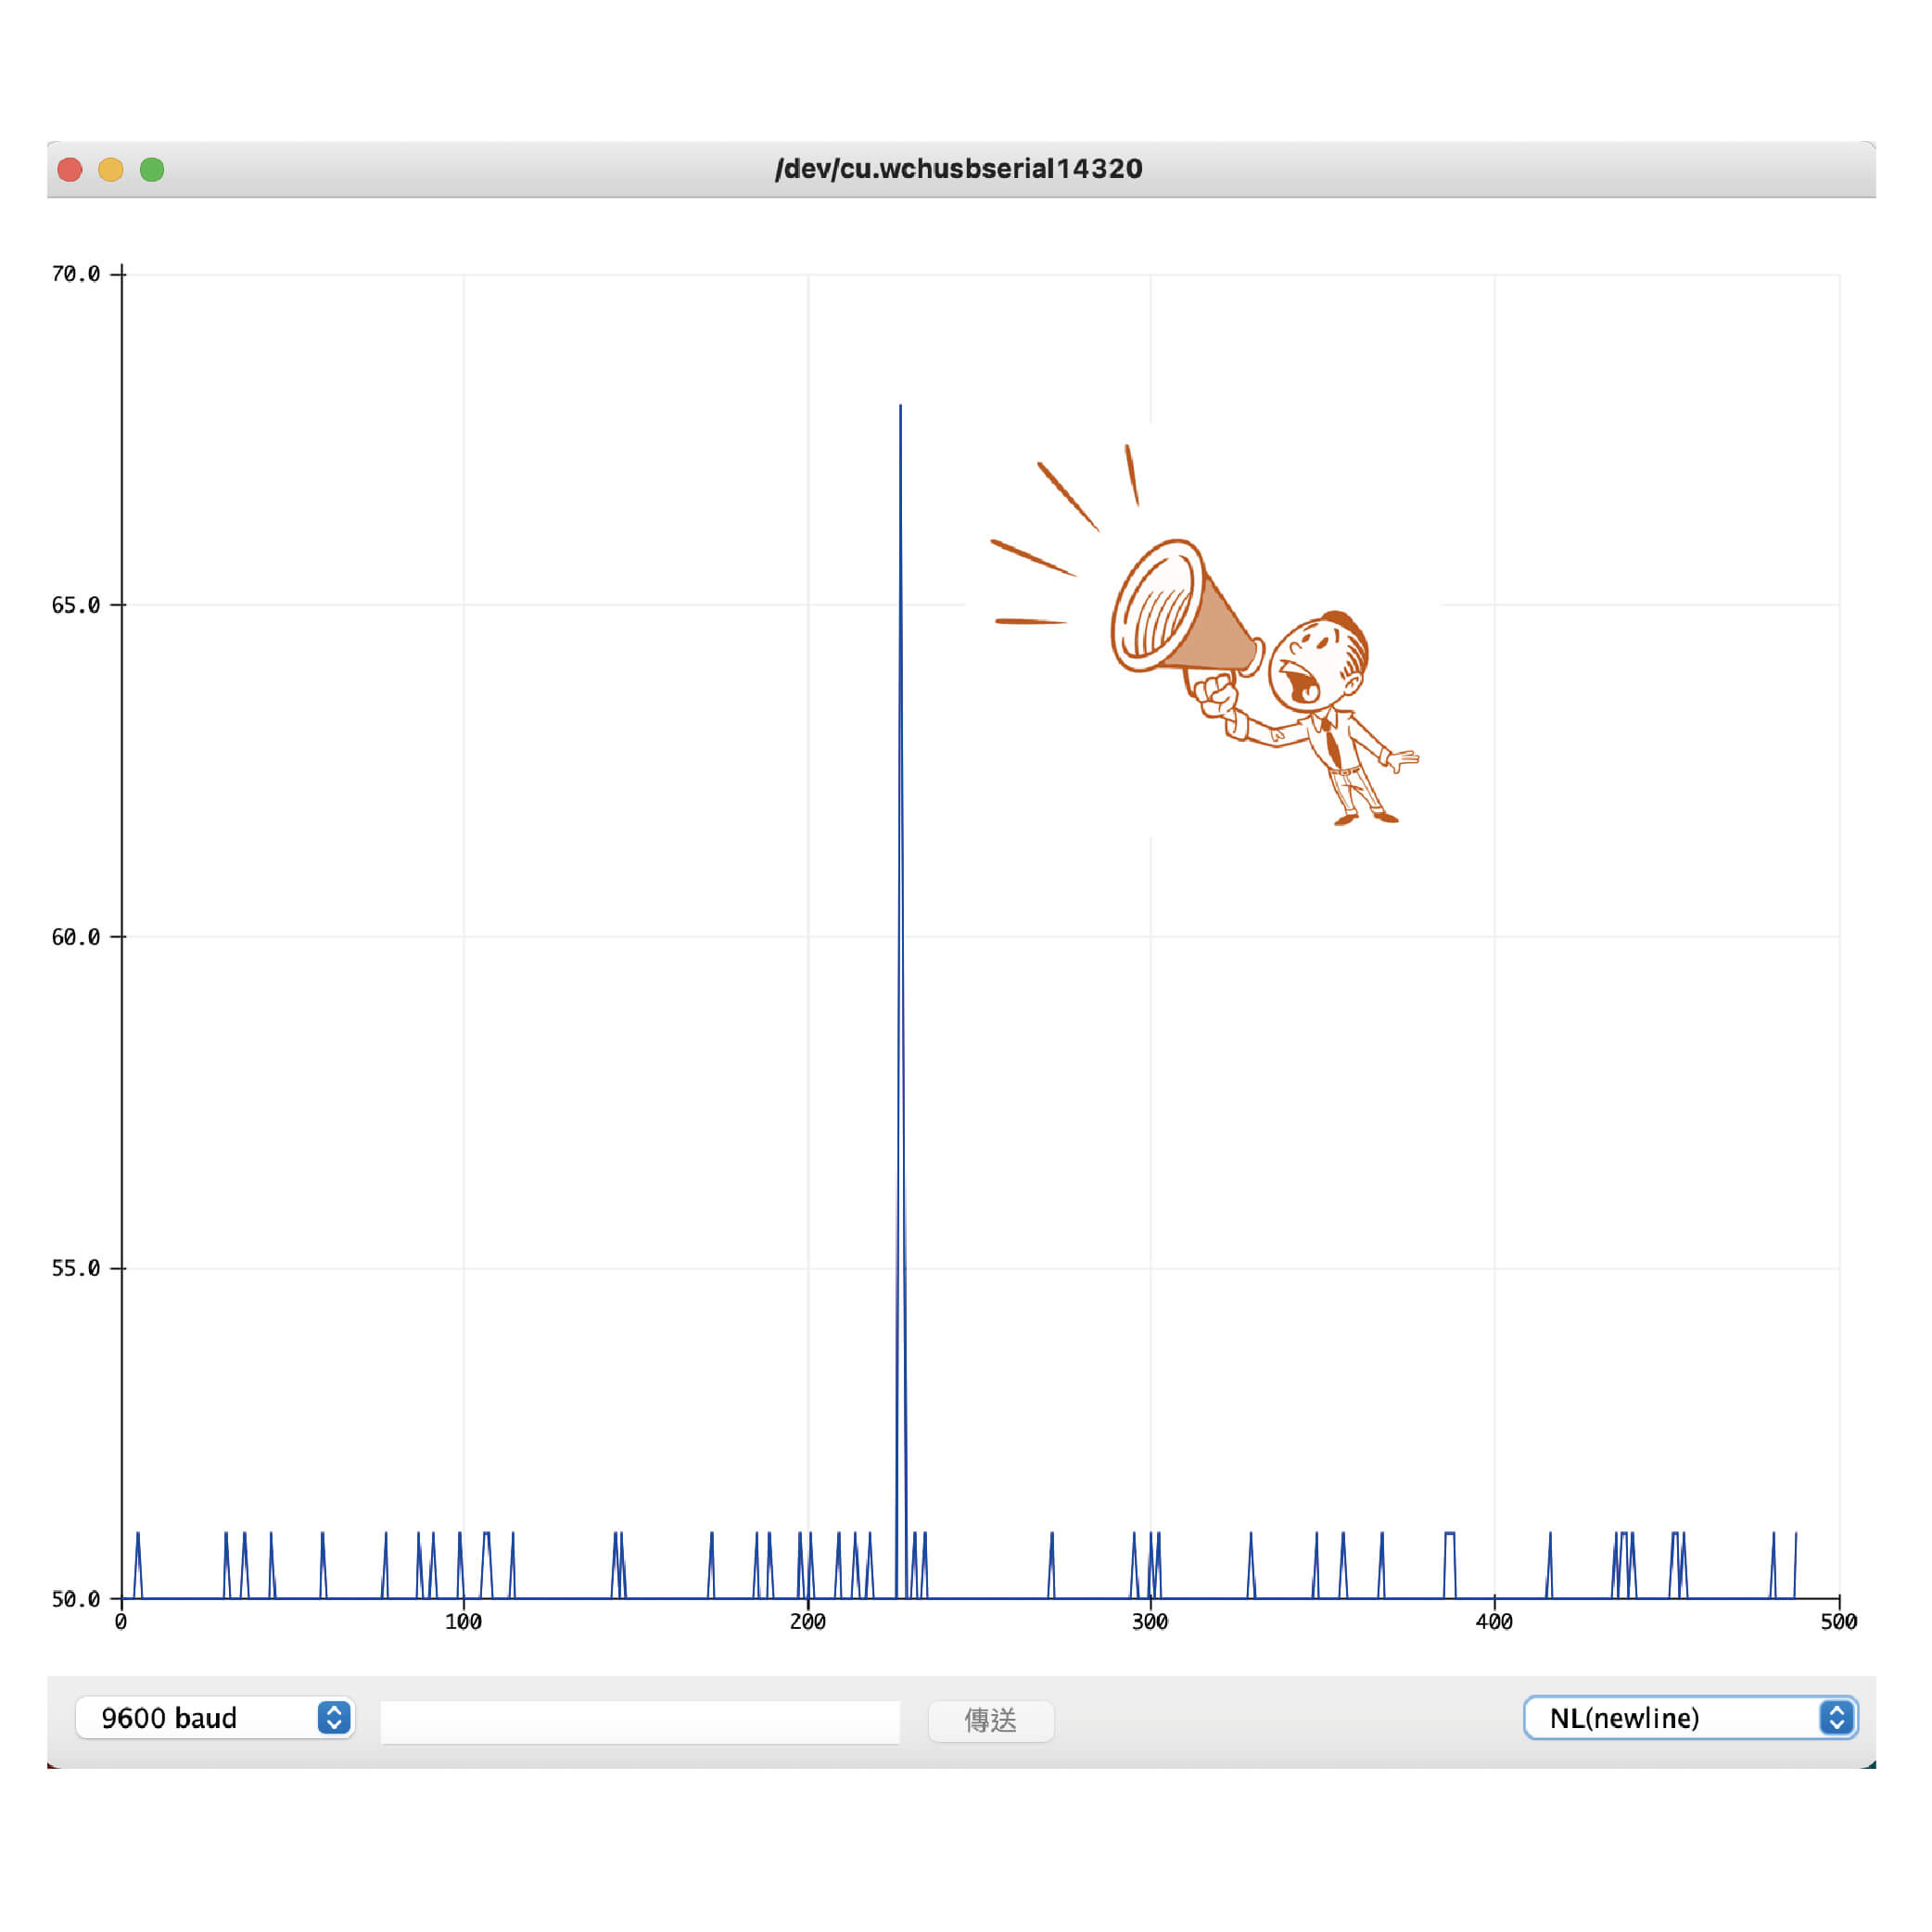Click the 60.0 y-axis label
This screenshot has height=1932, width=1932.
click(76, 937)
